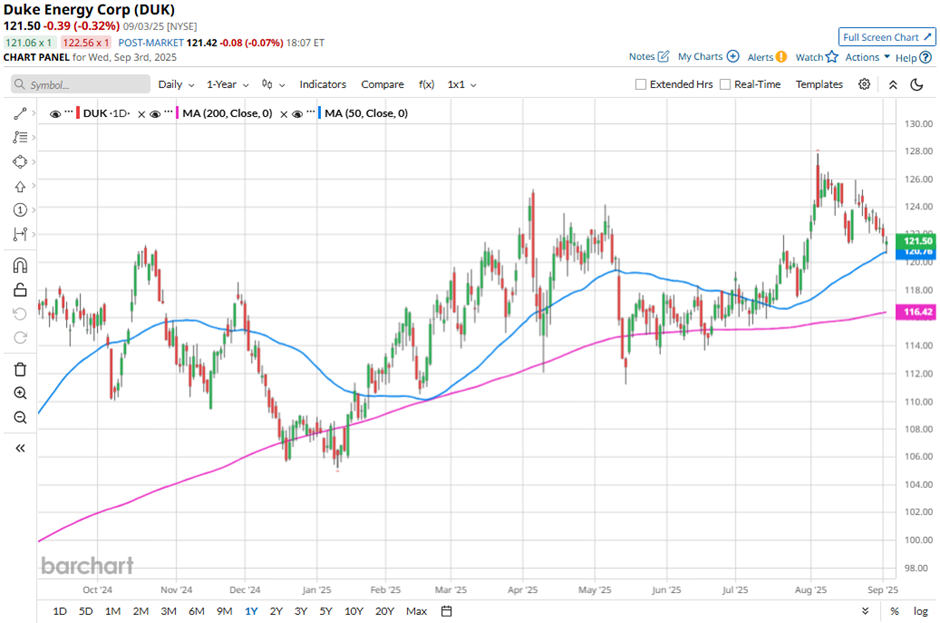
Task: Click the magenta MA 200 color swatch
Action: (x=177, y=113)
